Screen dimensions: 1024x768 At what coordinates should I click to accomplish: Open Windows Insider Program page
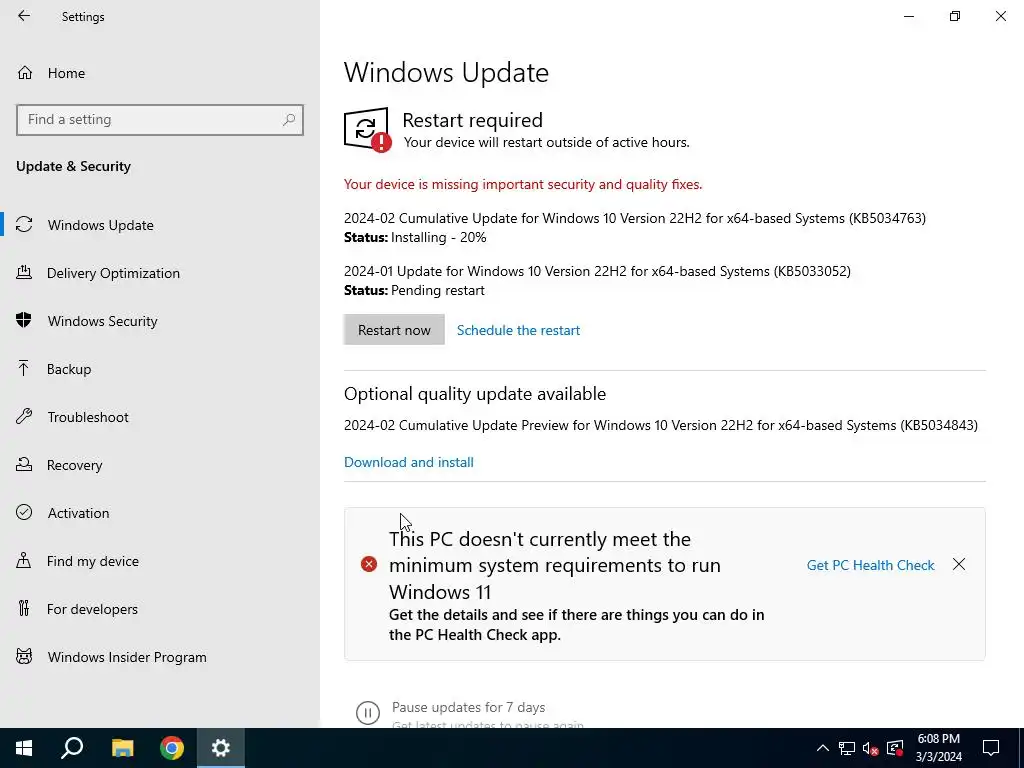pos(127,657)
